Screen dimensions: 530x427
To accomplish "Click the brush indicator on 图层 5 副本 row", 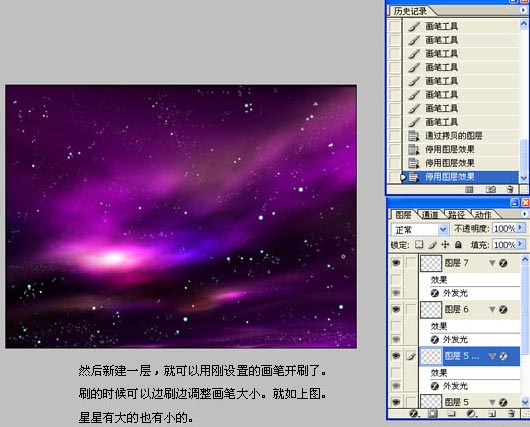I will click(x=411, y=356).
